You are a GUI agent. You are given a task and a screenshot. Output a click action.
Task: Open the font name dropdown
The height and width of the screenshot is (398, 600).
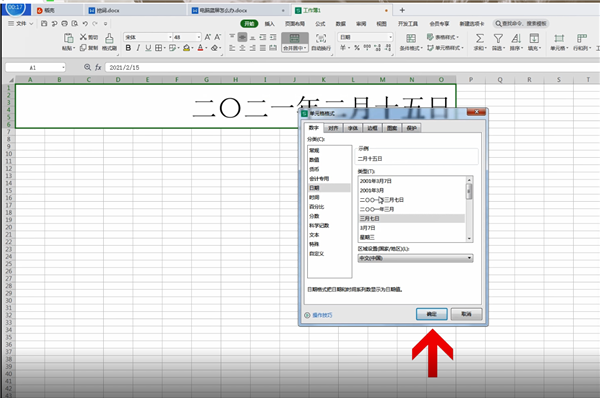(170, 37)
